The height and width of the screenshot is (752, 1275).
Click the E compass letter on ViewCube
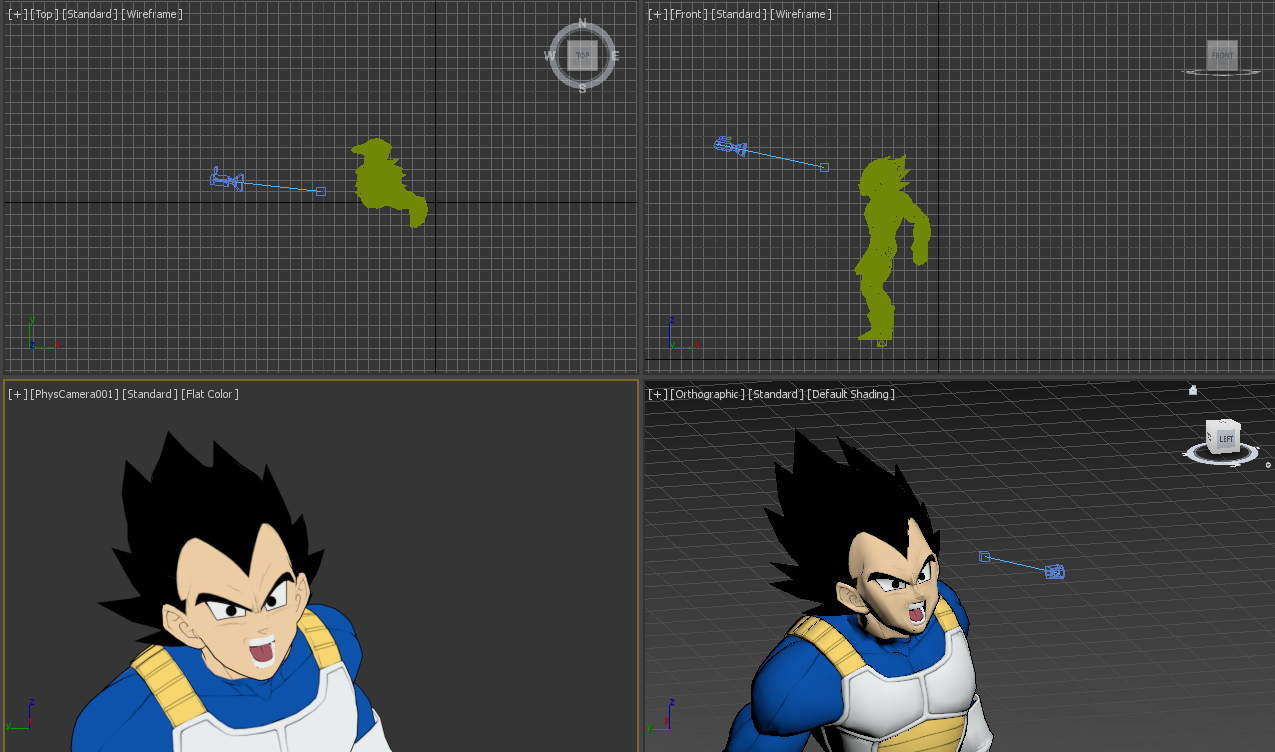tap(615, 56)
